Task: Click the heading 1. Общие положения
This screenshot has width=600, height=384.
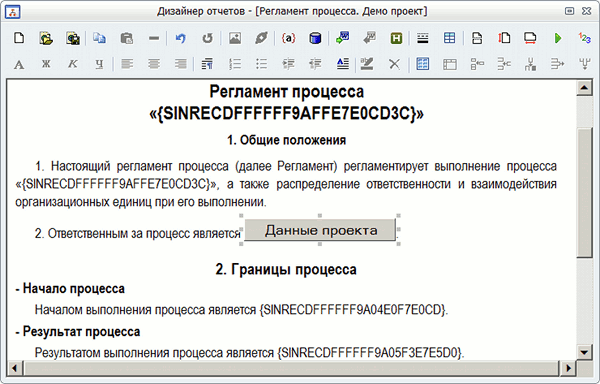Action: (287, 140)
